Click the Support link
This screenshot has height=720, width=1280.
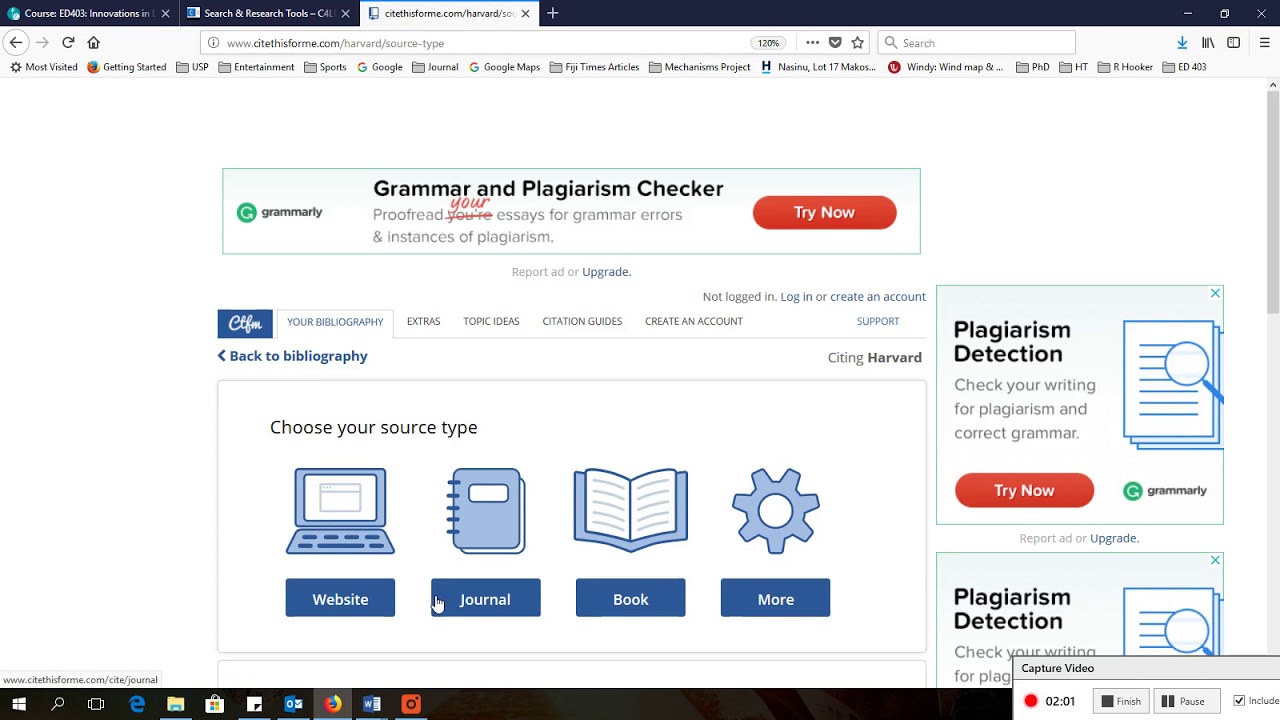tap(878, 321)
